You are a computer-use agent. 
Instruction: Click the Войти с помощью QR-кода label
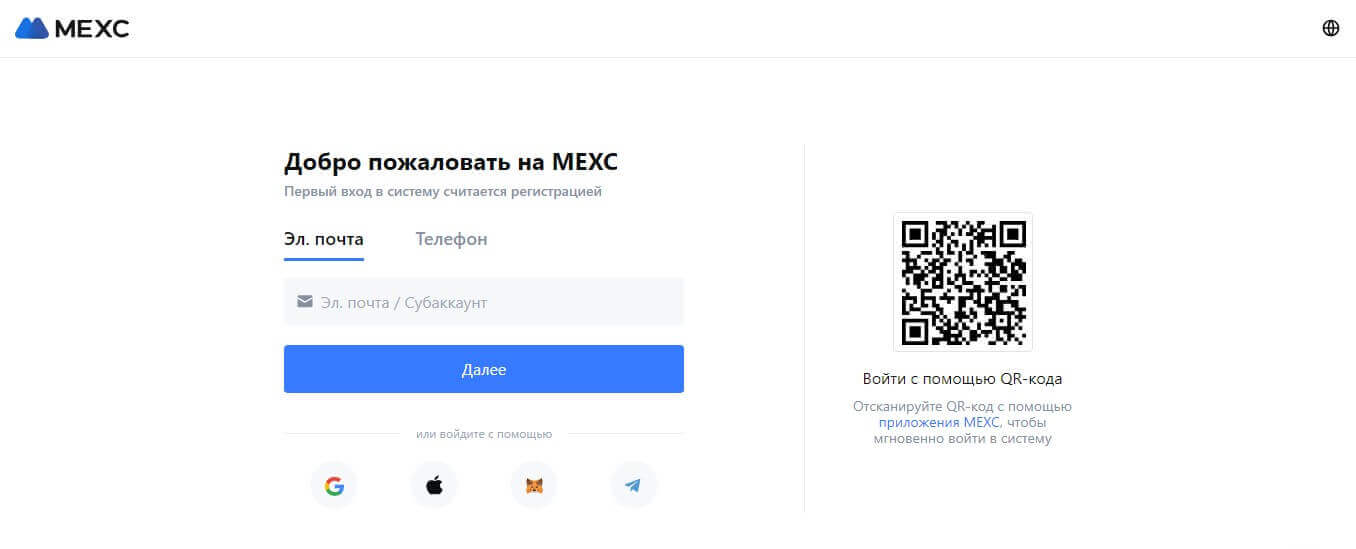(963, 379)
